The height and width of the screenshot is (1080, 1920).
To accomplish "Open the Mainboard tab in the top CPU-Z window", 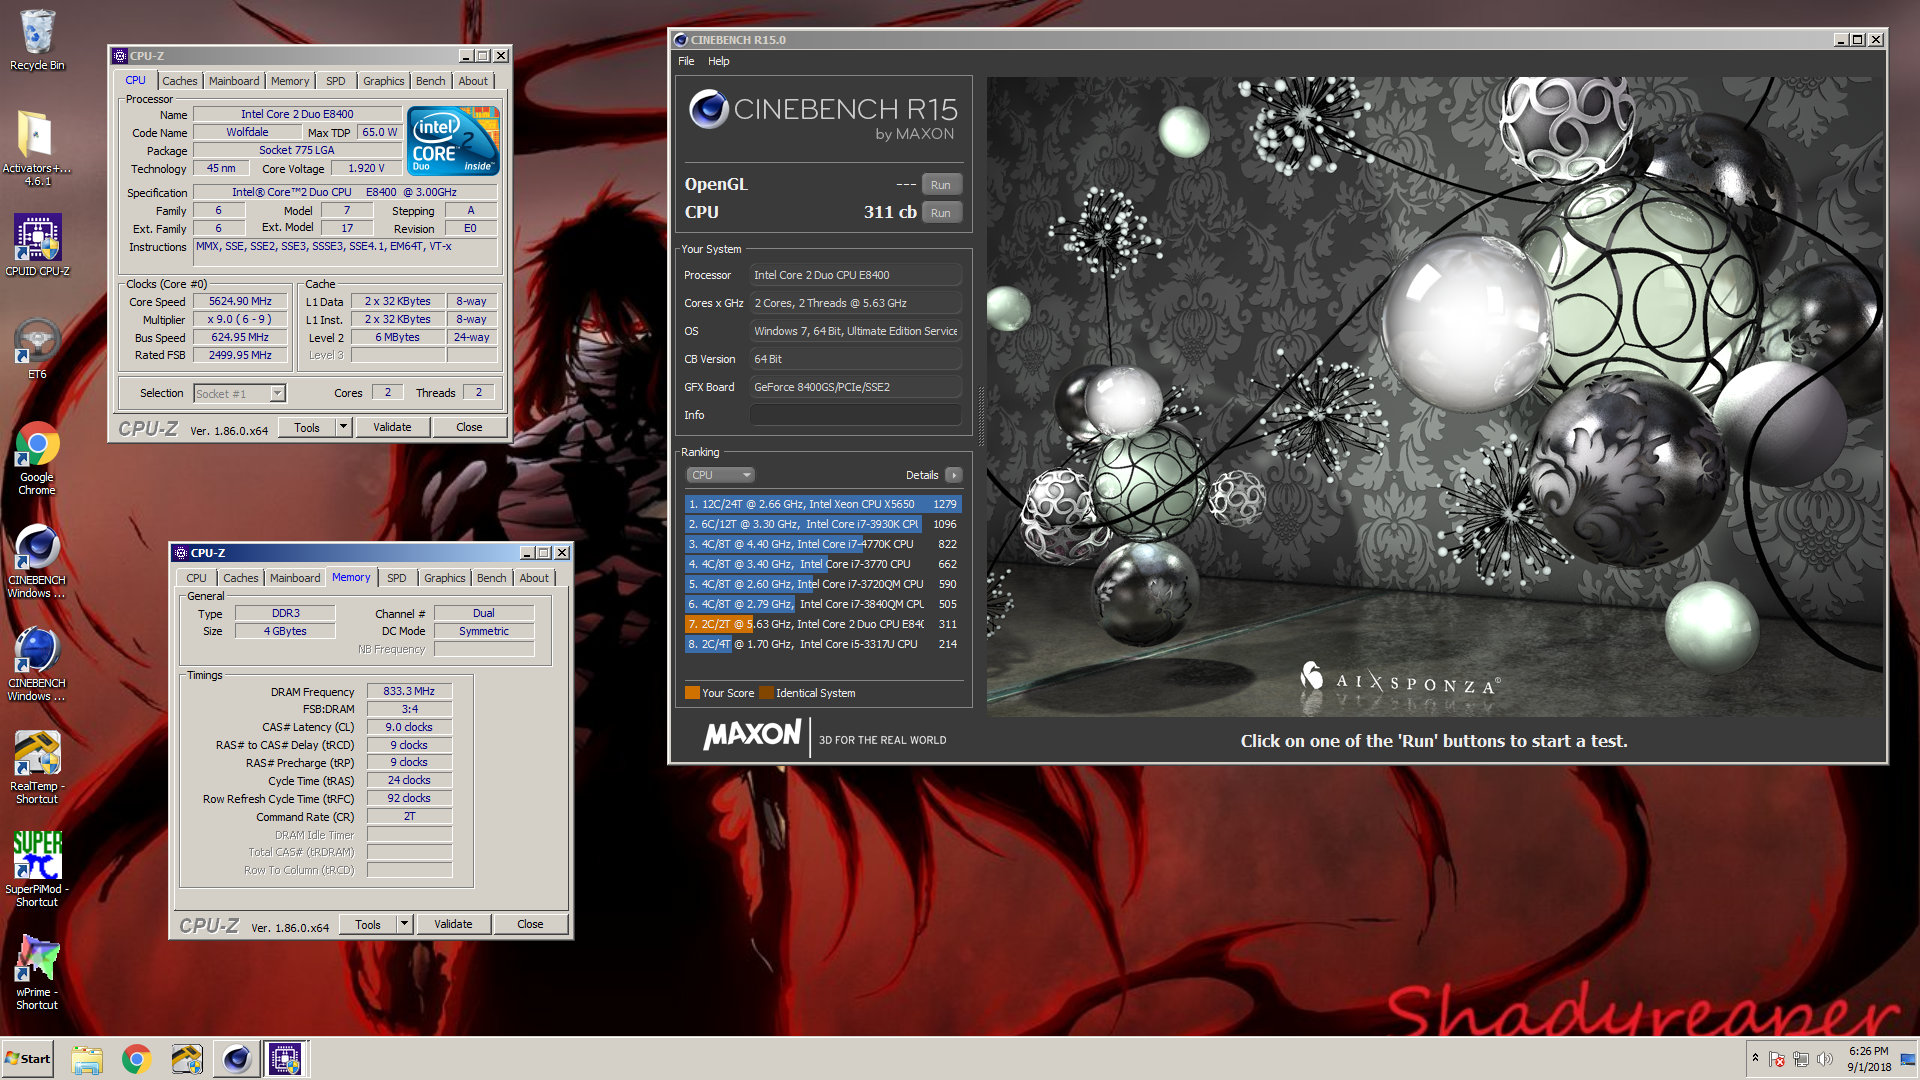I will click(x=234, y=81).
